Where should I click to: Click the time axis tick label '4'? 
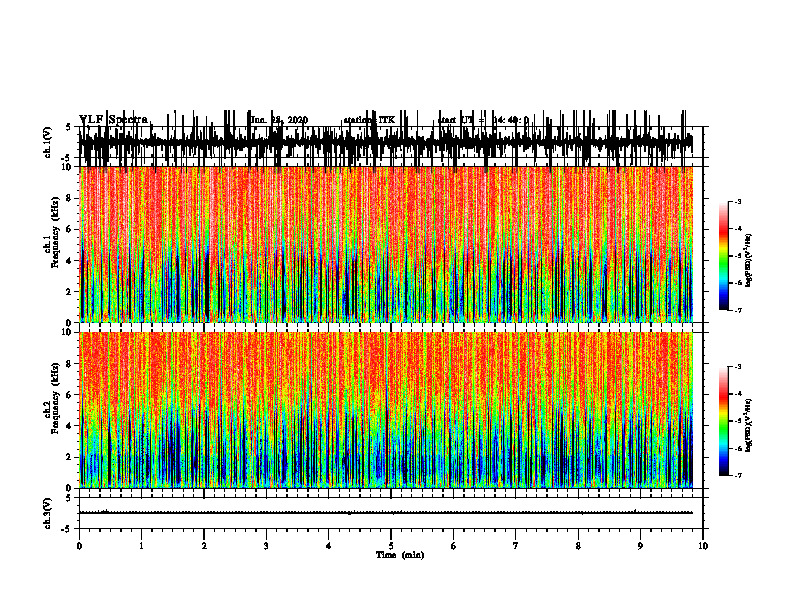tap(329, 546)
